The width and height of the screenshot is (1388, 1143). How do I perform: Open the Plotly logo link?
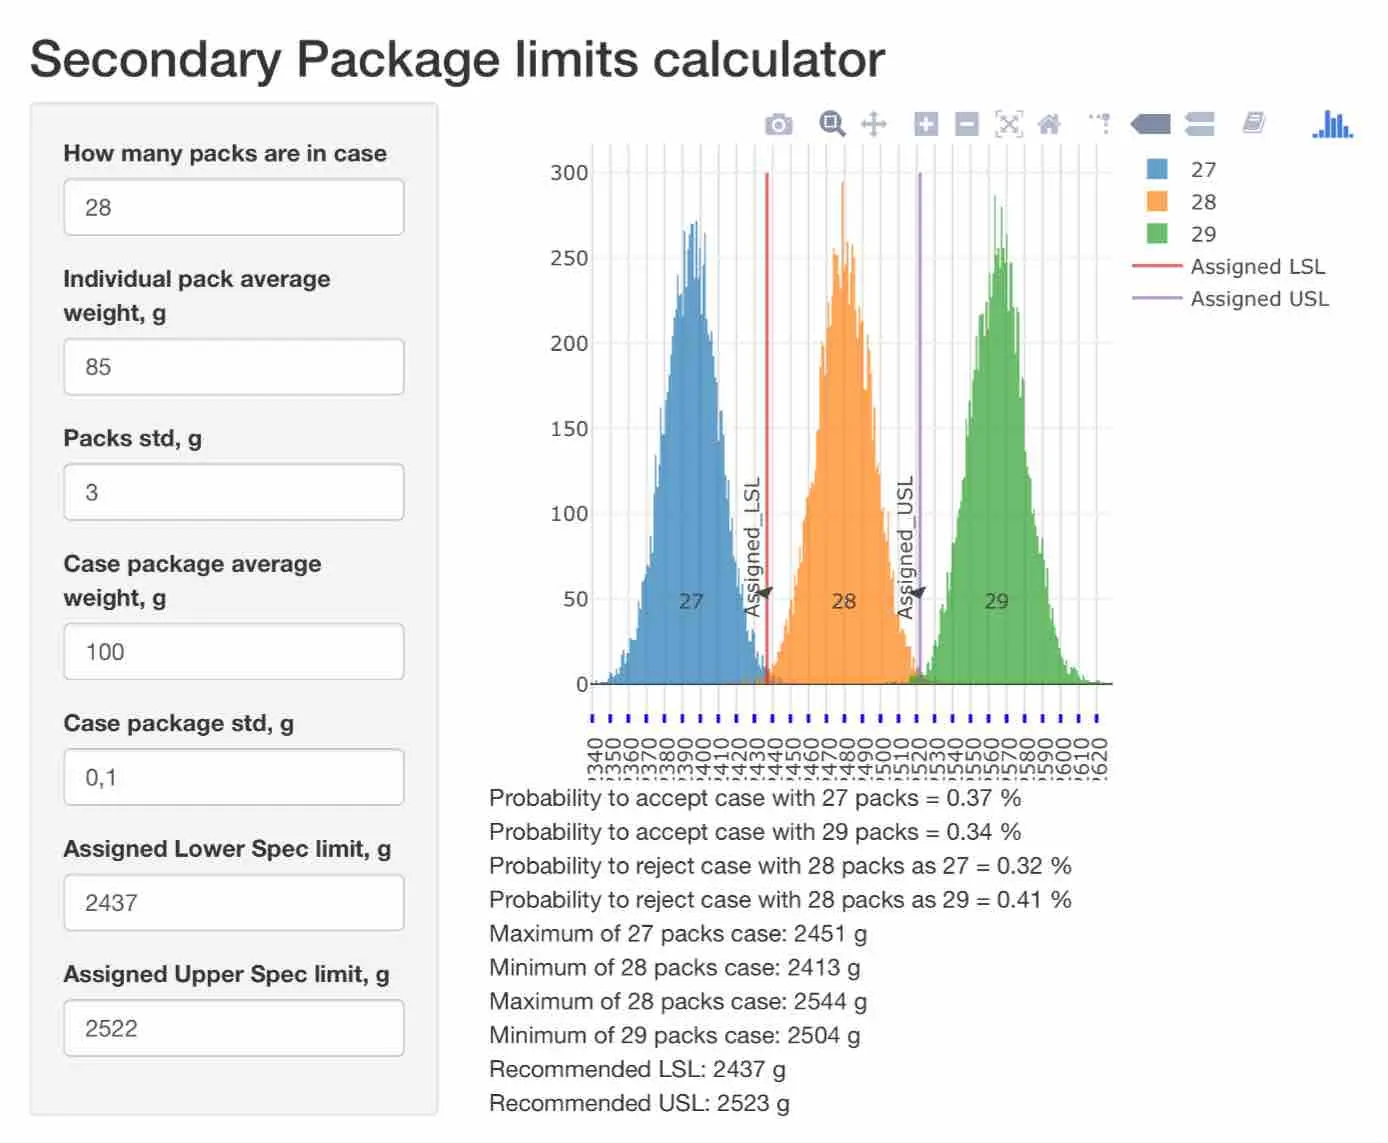pyautogui.click(x=1332, y=124)
